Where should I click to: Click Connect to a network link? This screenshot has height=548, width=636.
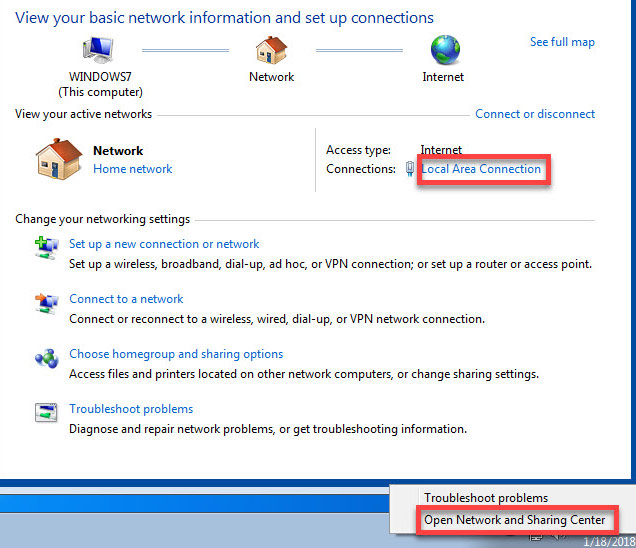pyautogui.click(x=126, y=299)
